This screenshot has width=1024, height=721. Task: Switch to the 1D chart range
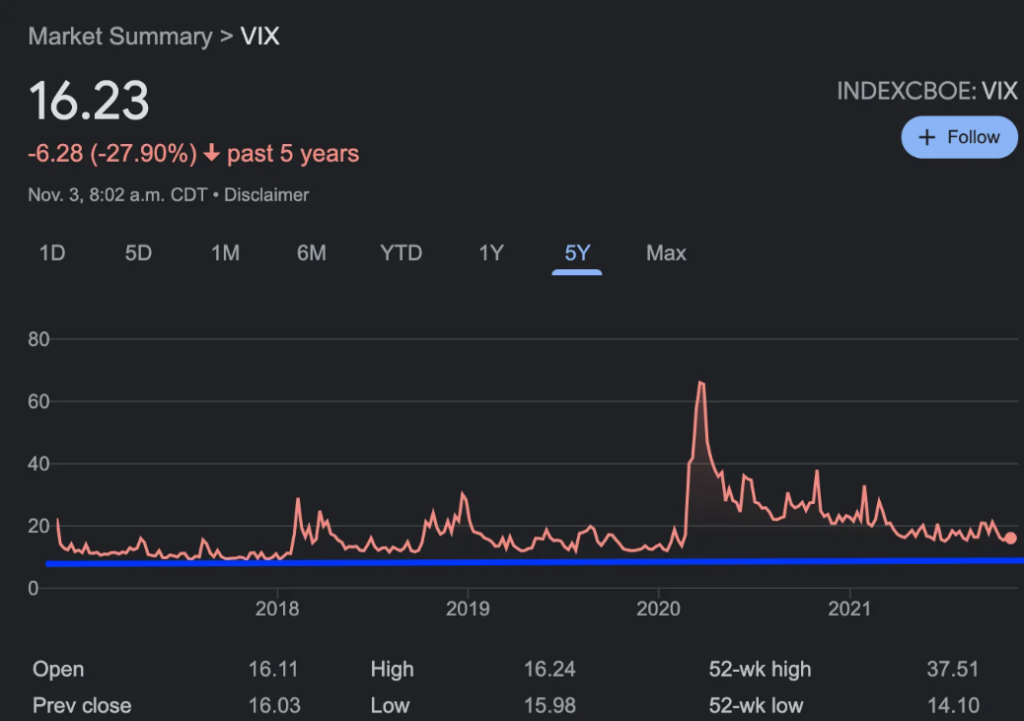pos(52,253)
